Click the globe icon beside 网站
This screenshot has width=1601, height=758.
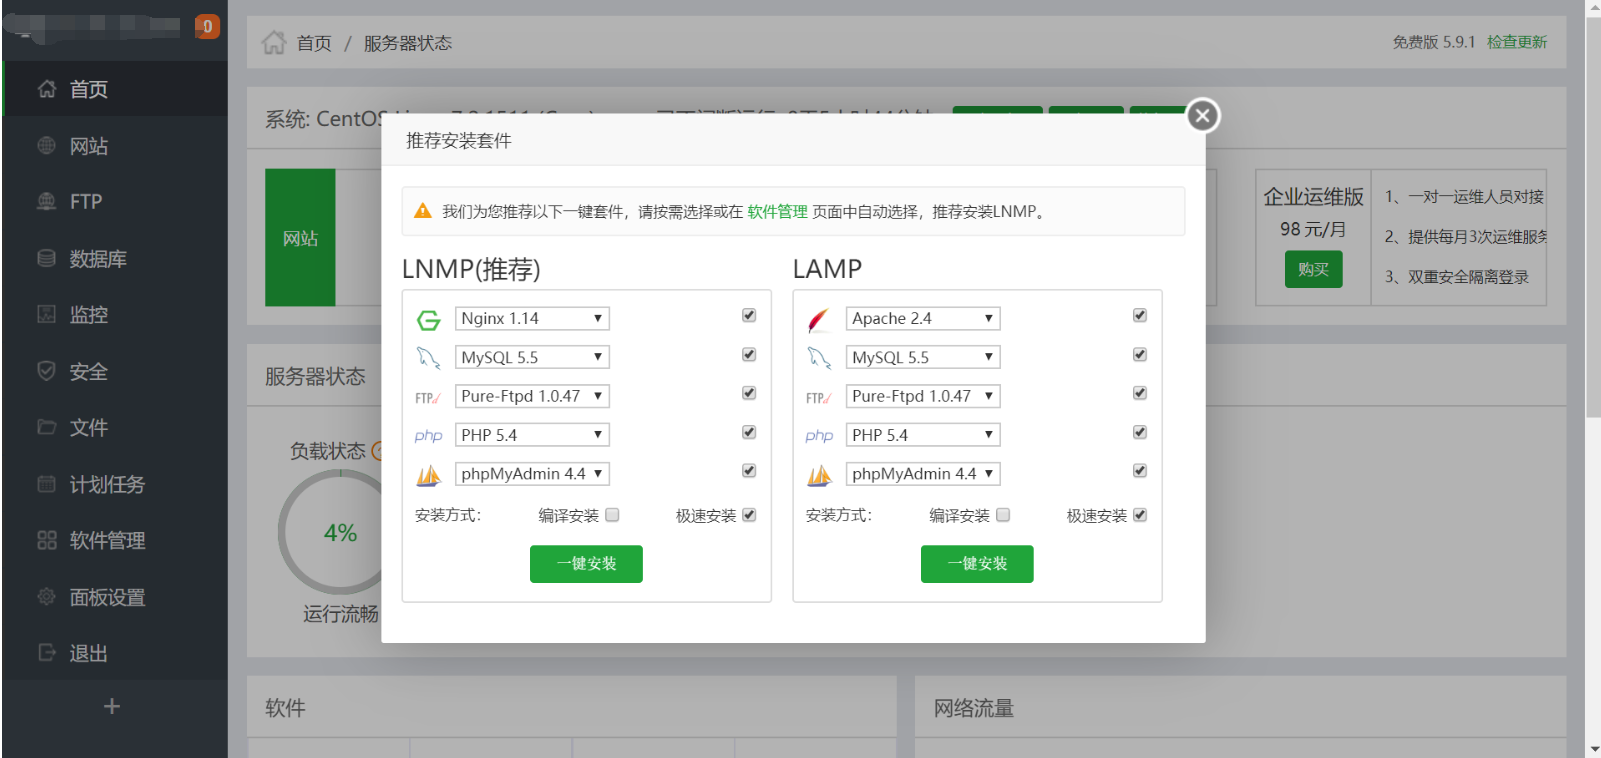46,145
